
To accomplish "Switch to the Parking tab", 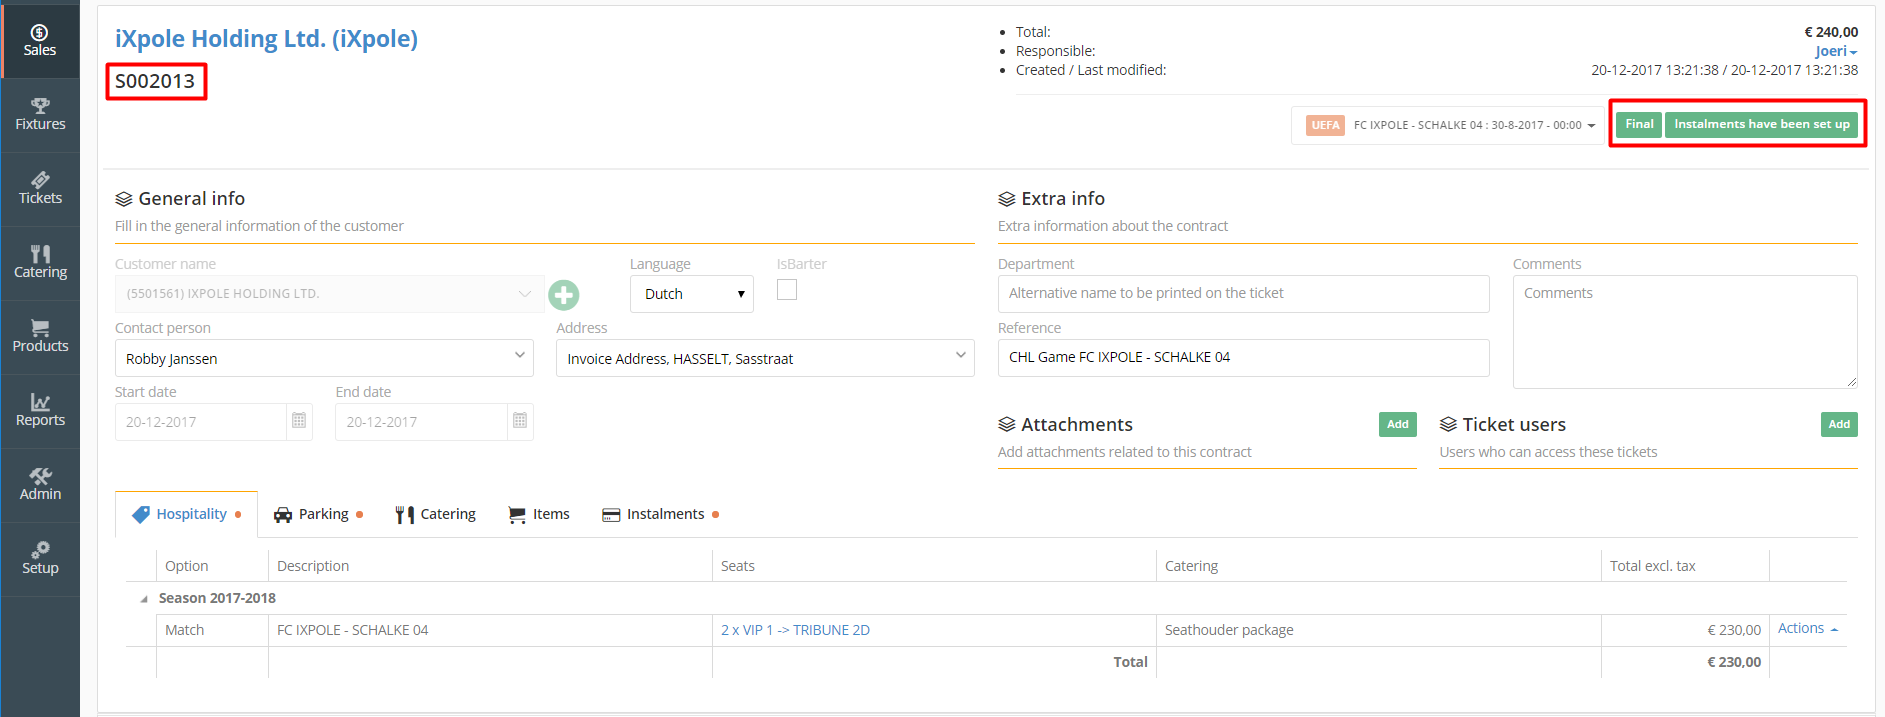I will coord(318,514).
